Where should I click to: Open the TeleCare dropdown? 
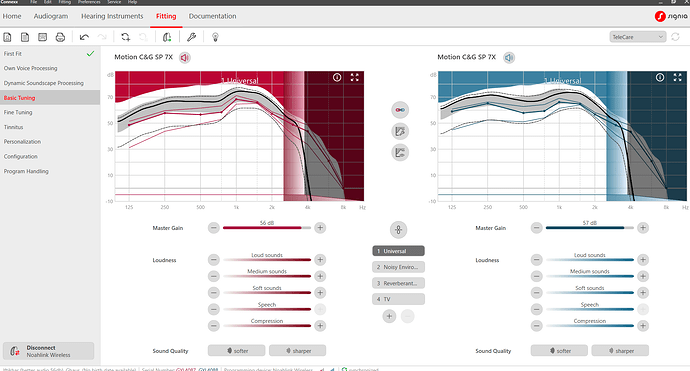click(x=638, y=37)
